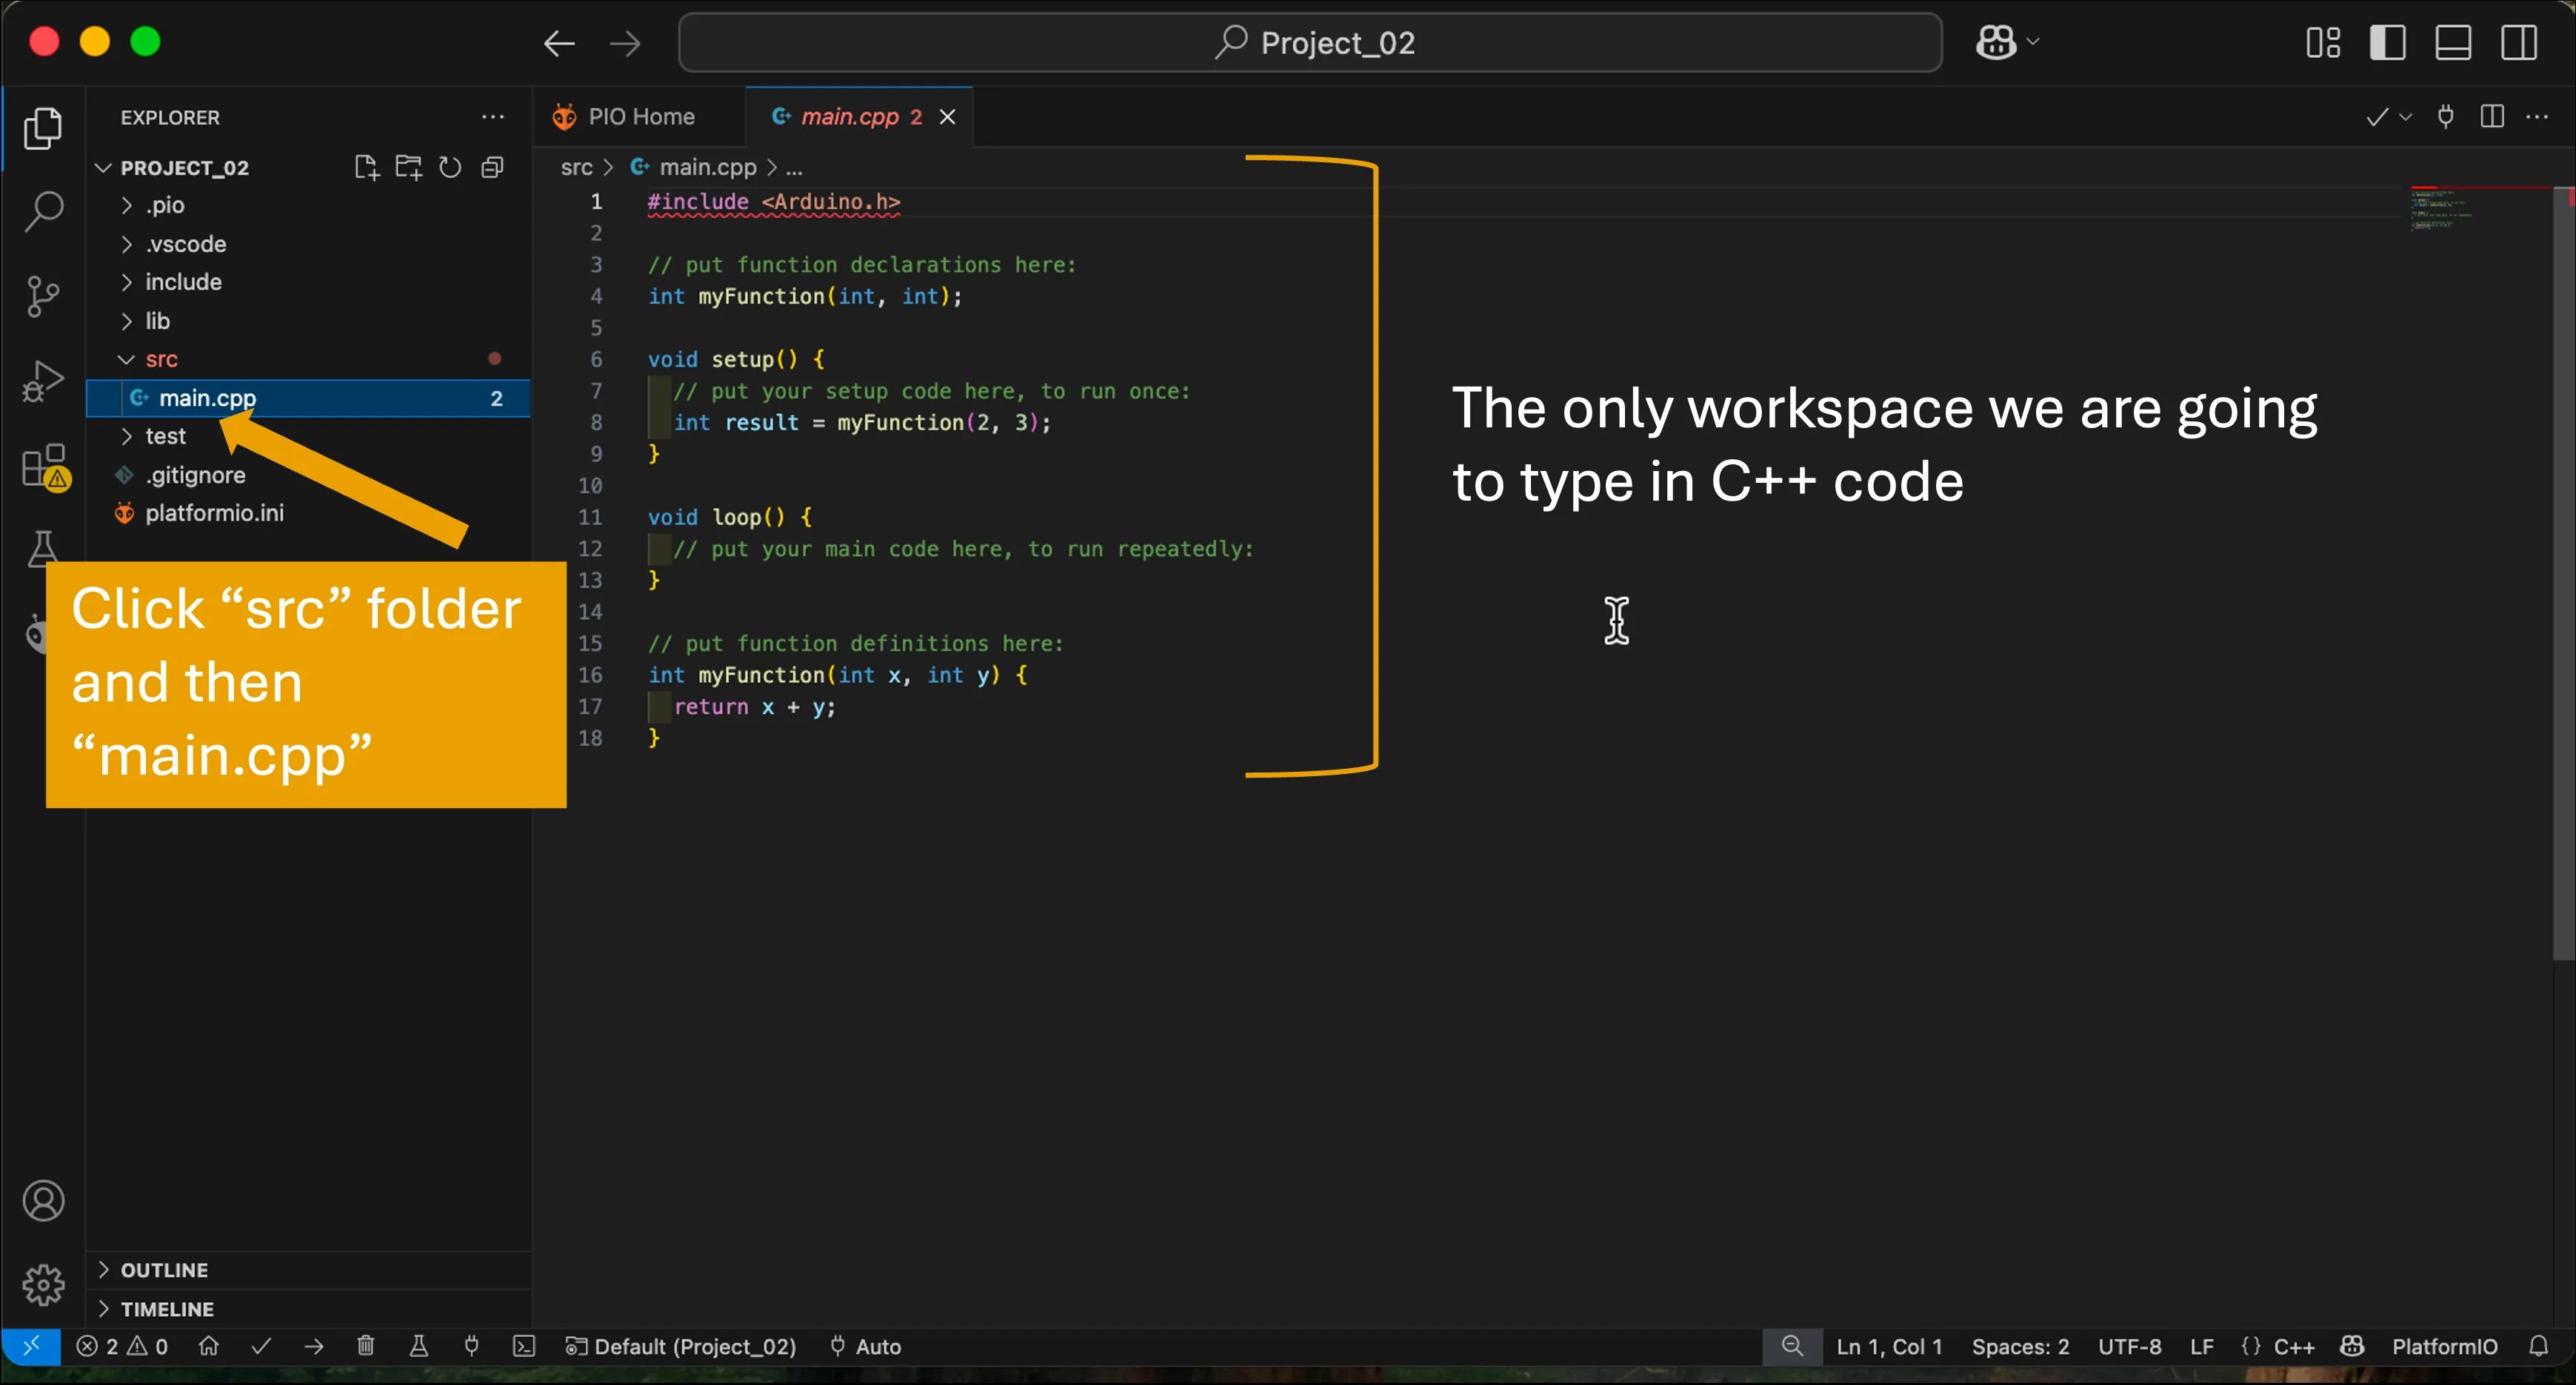Close the main.cpp tab
This screenshot has height=1385, width=2576.
(947, 117)
